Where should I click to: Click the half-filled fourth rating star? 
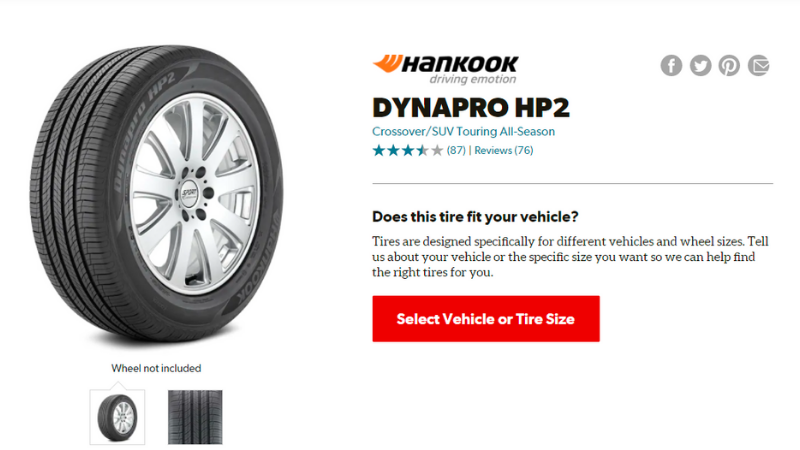coord(422,151)
